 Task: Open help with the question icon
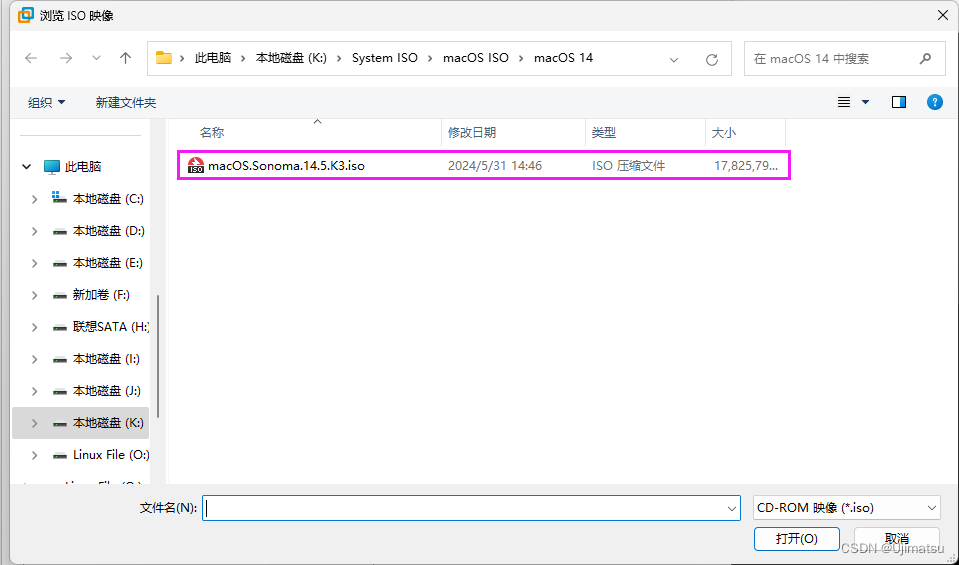coord(935,102)
